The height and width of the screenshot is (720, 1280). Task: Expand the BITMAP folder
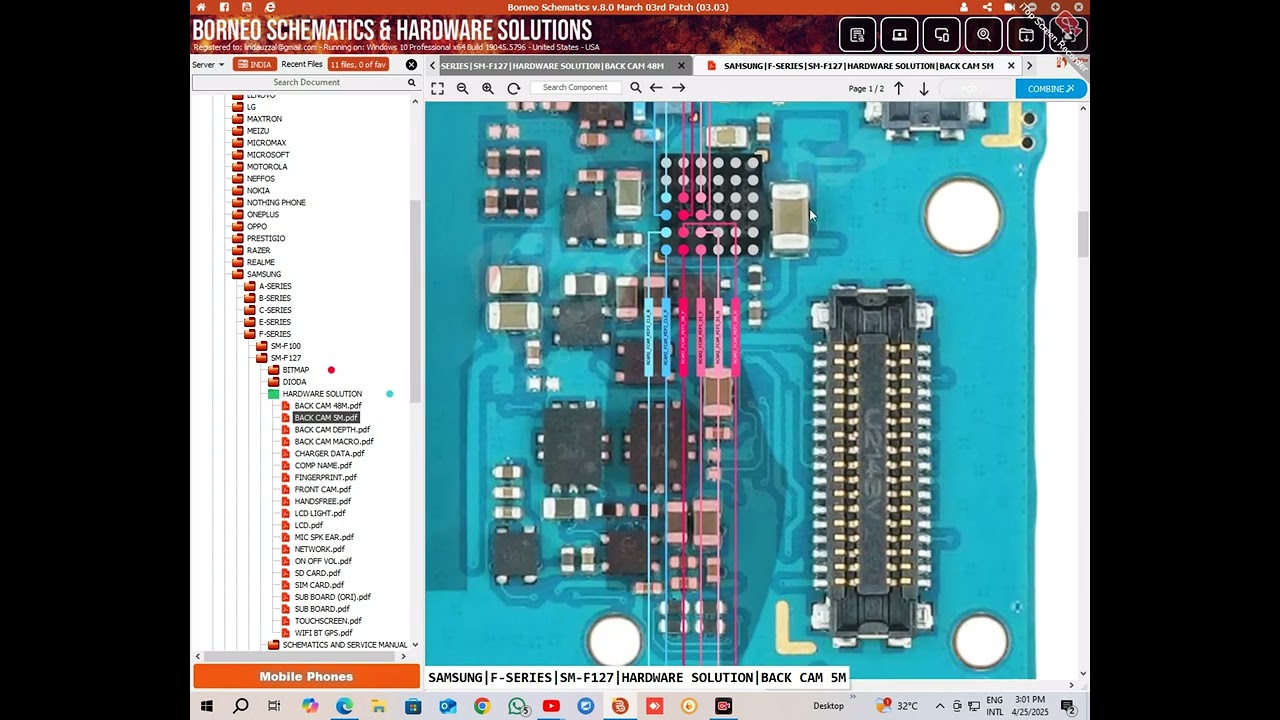tap(274, 370)
